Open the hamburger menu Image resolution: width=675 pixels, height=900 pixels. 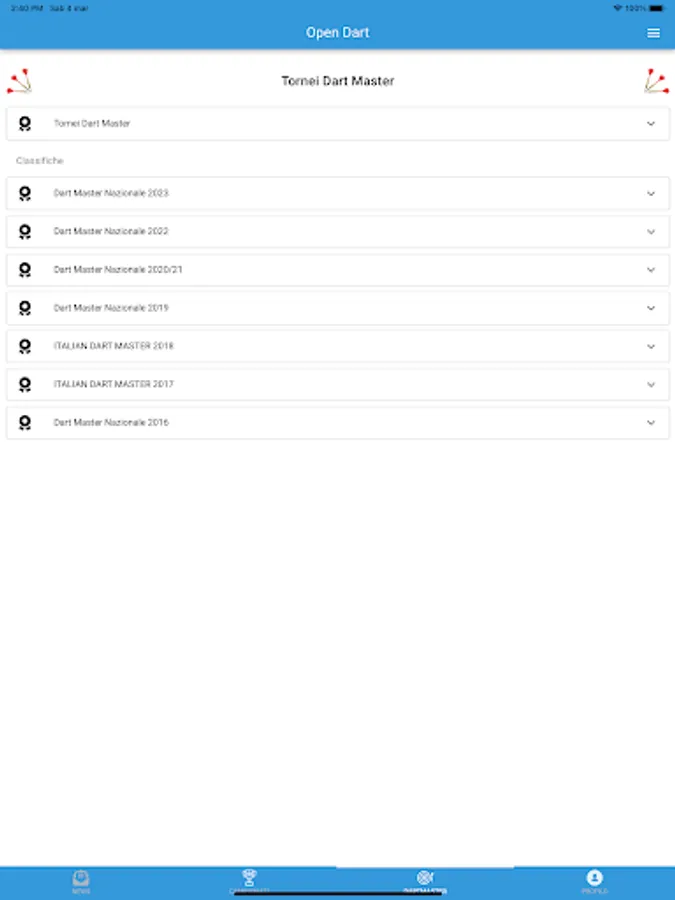653,33
